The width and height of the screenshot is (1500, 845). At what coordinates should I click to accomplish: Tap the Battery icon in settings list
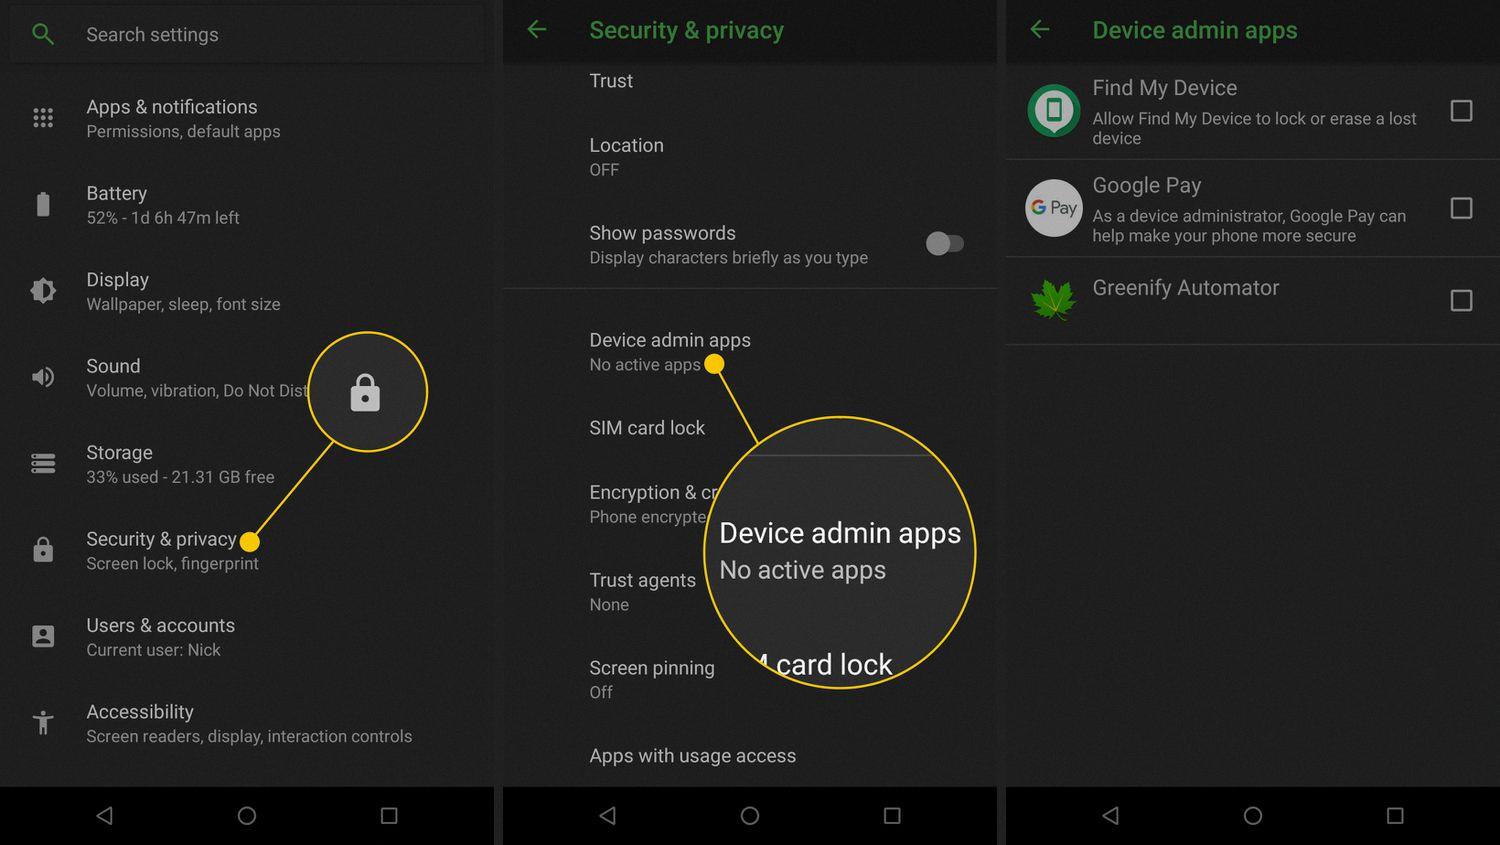pyautogui.click(x=43, y=205)
